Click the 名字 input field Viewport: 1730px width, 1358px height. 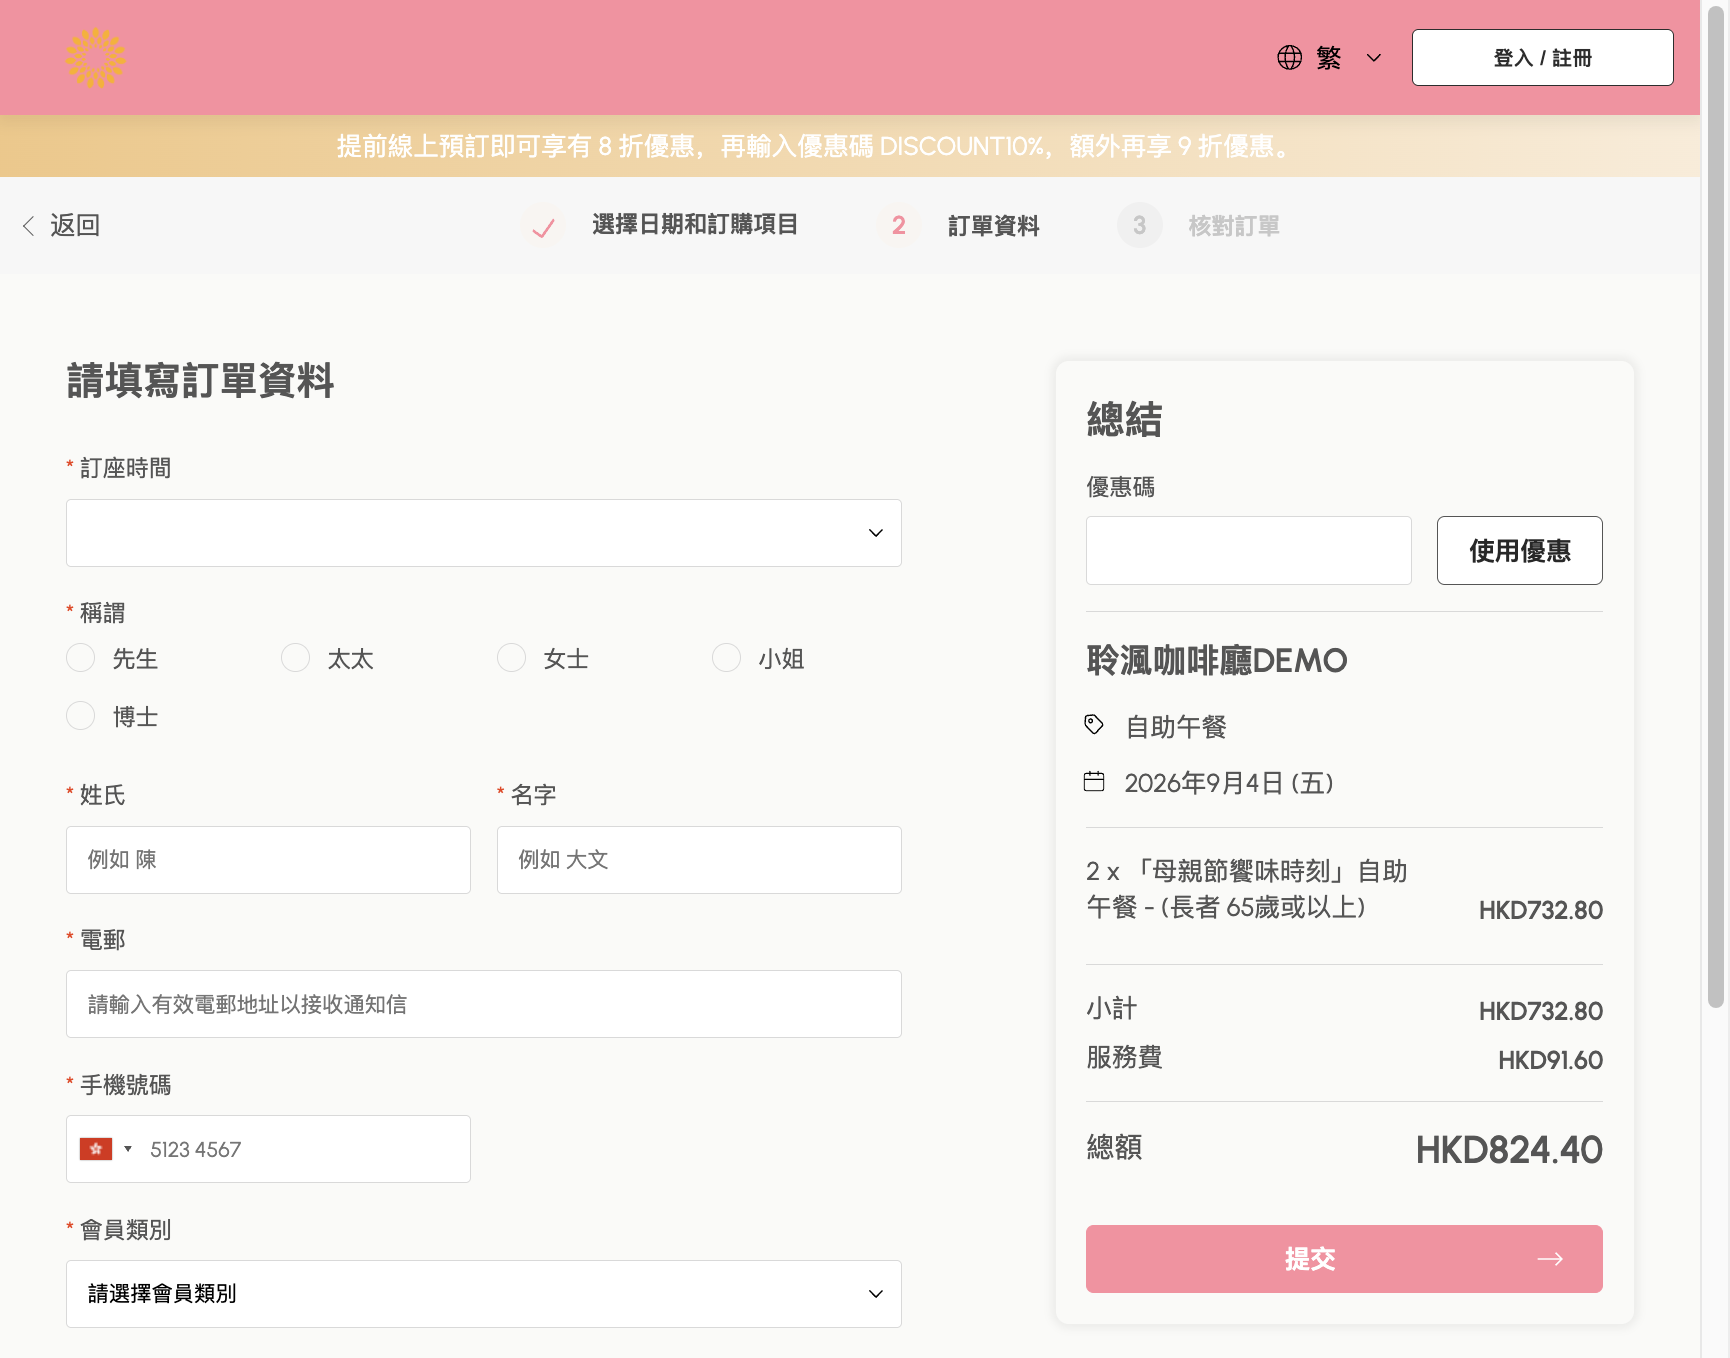pyautogui.click(x=699, y=860)
